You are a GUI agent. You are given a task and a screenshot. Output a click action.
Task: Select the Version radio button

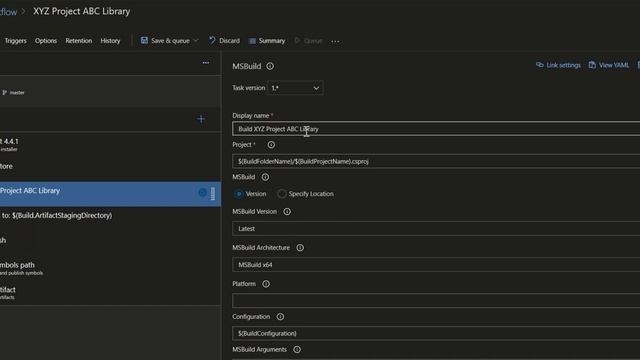pos(239,194)
